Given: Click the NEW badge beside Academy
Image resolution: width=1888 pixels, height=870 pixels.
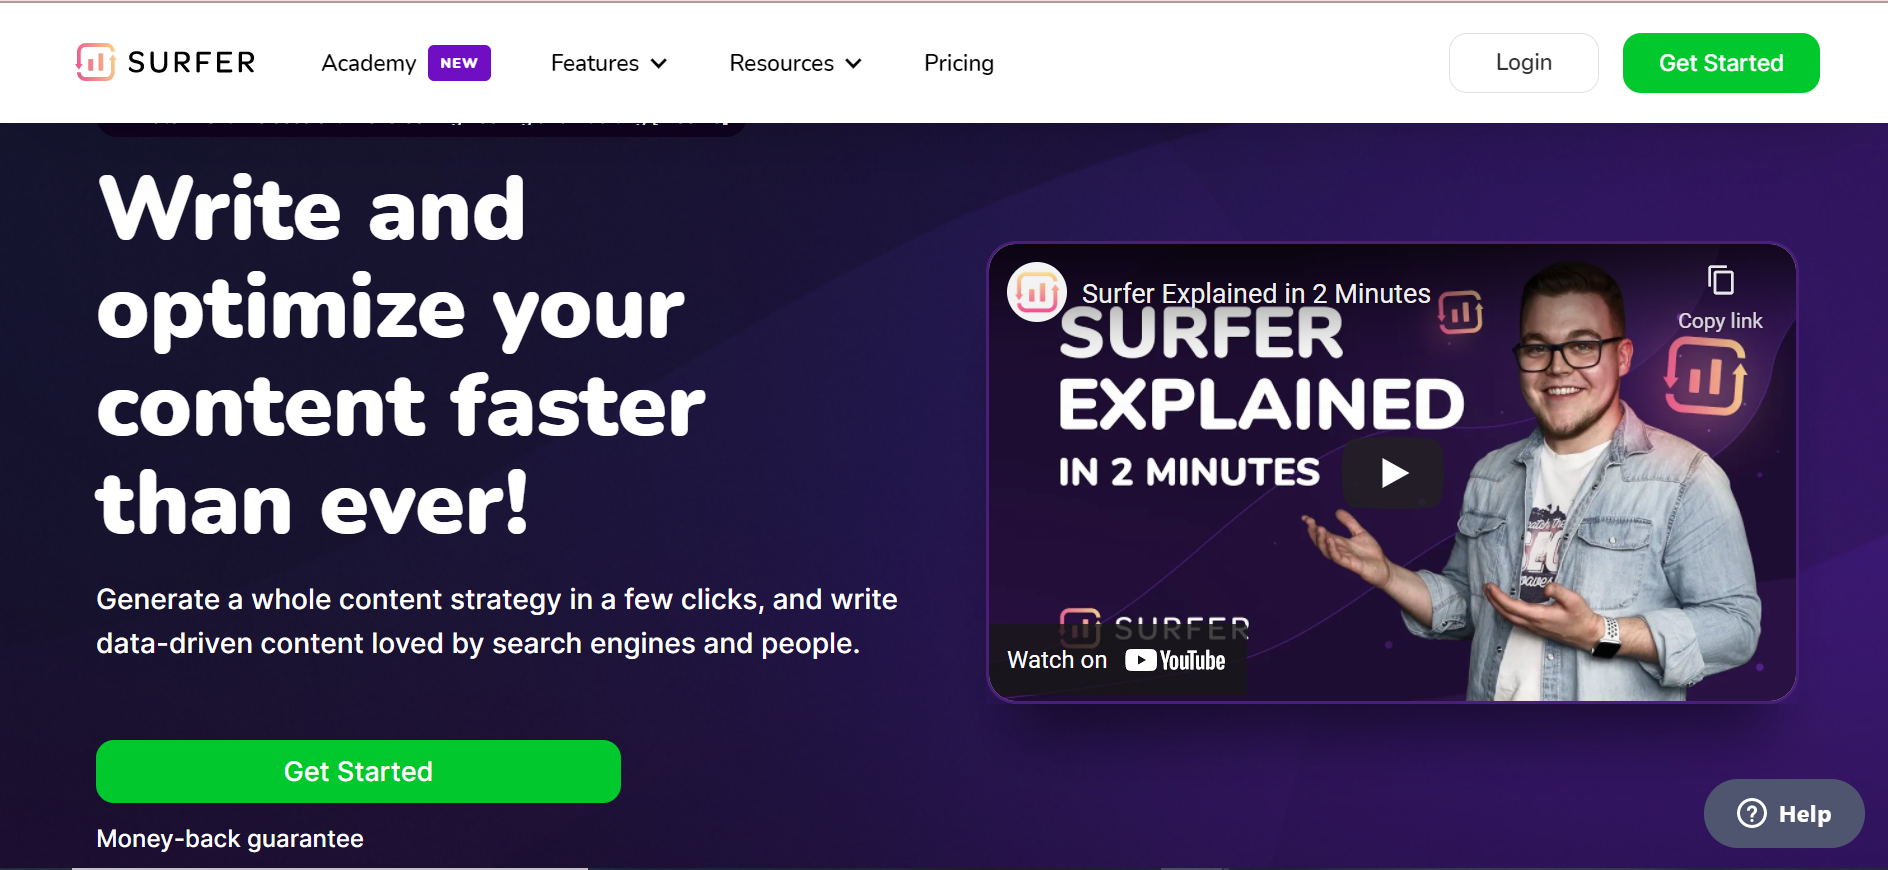Looking at the screenshot, I should click(x=459, y=63).
